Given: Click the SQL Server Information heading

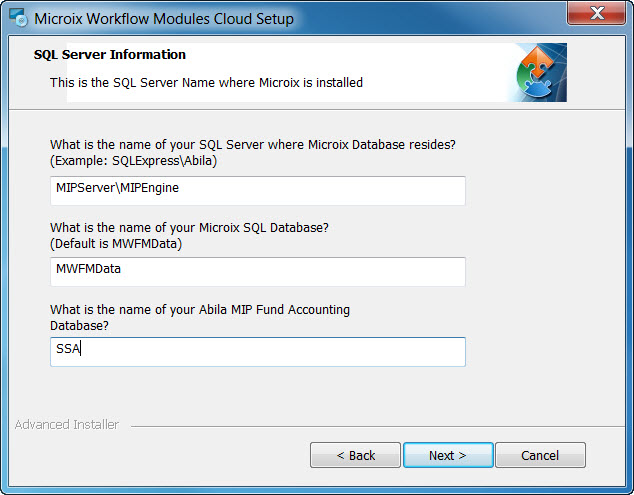Looking at the screenshot, I should click(110, 55).
